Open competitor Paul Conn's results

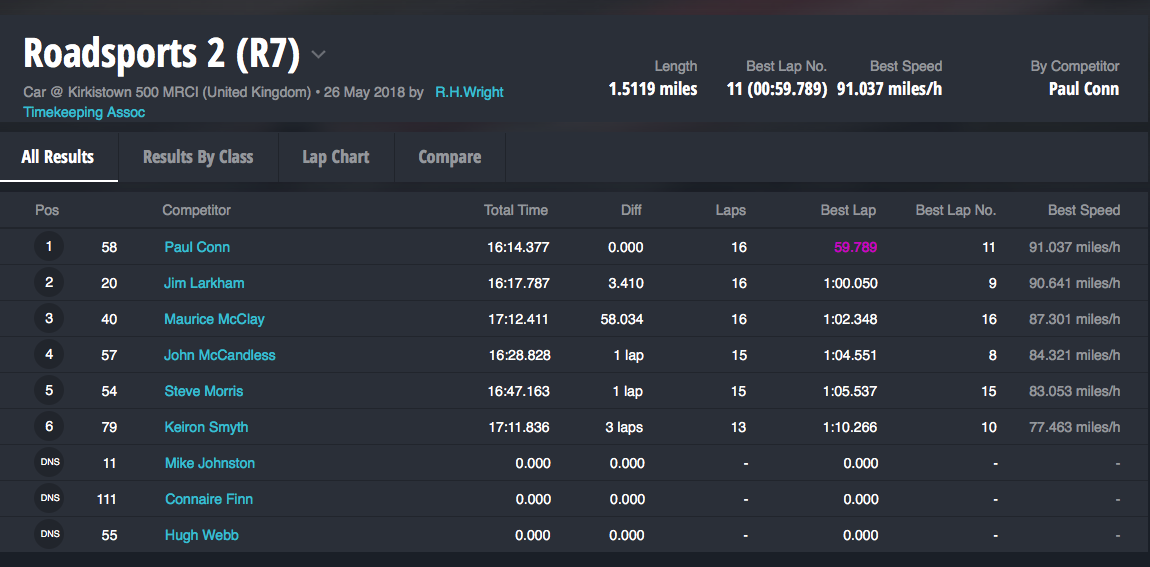197,247
